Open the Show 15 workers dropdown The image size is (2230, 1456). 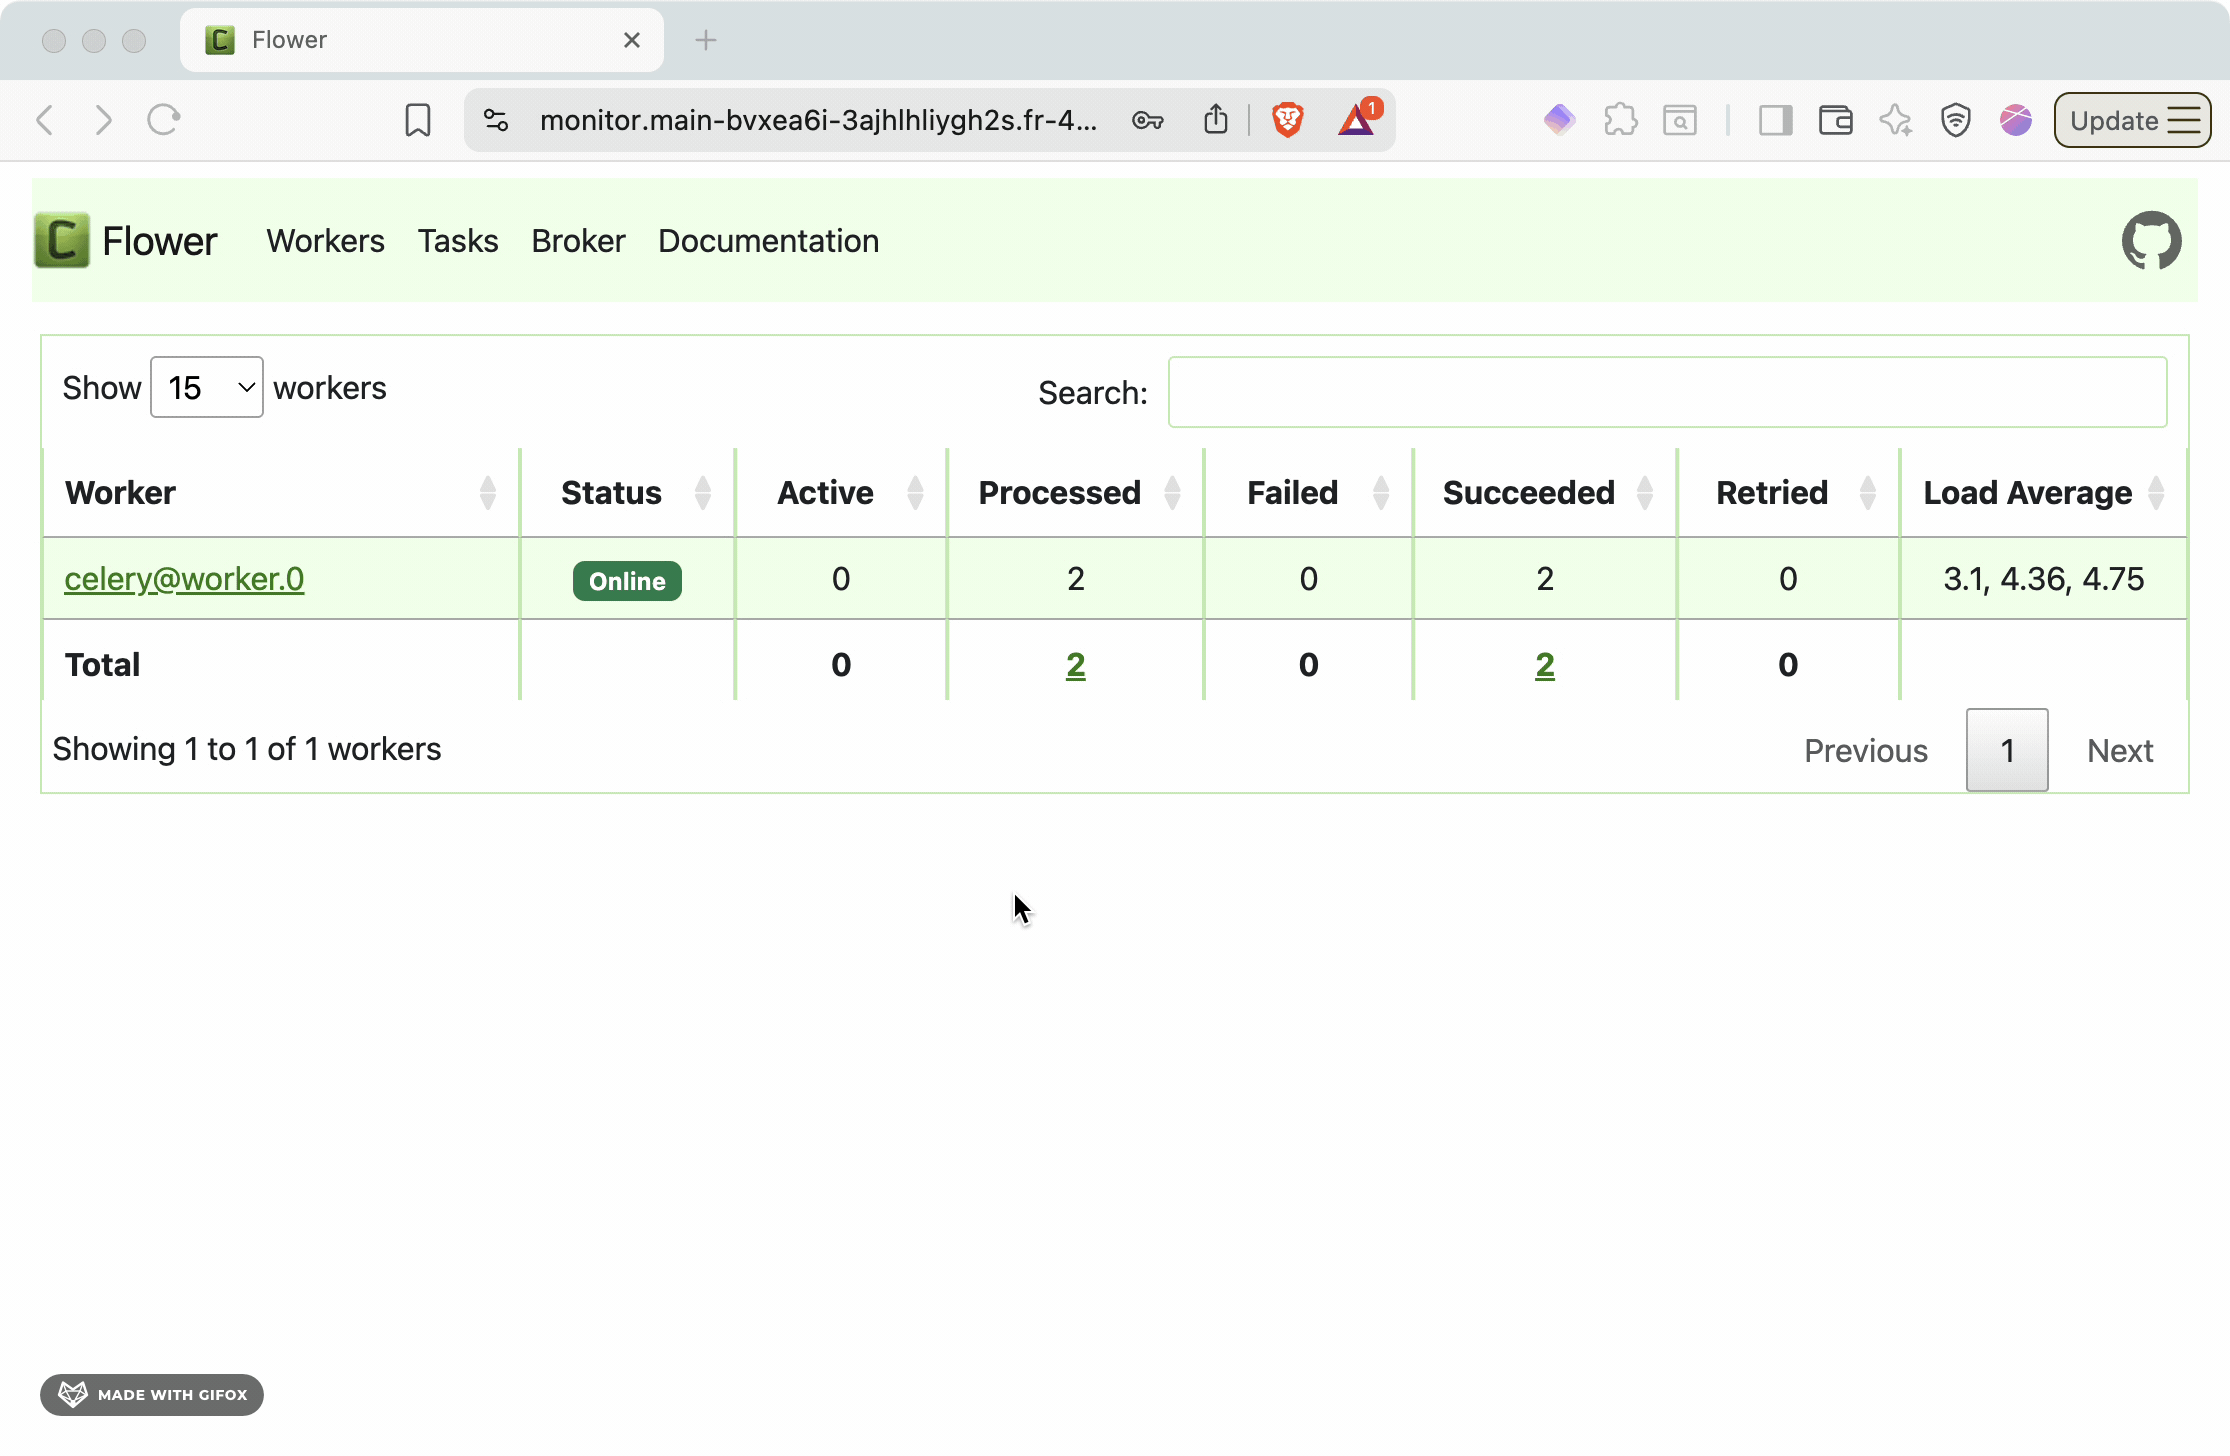tap(207, 388)
